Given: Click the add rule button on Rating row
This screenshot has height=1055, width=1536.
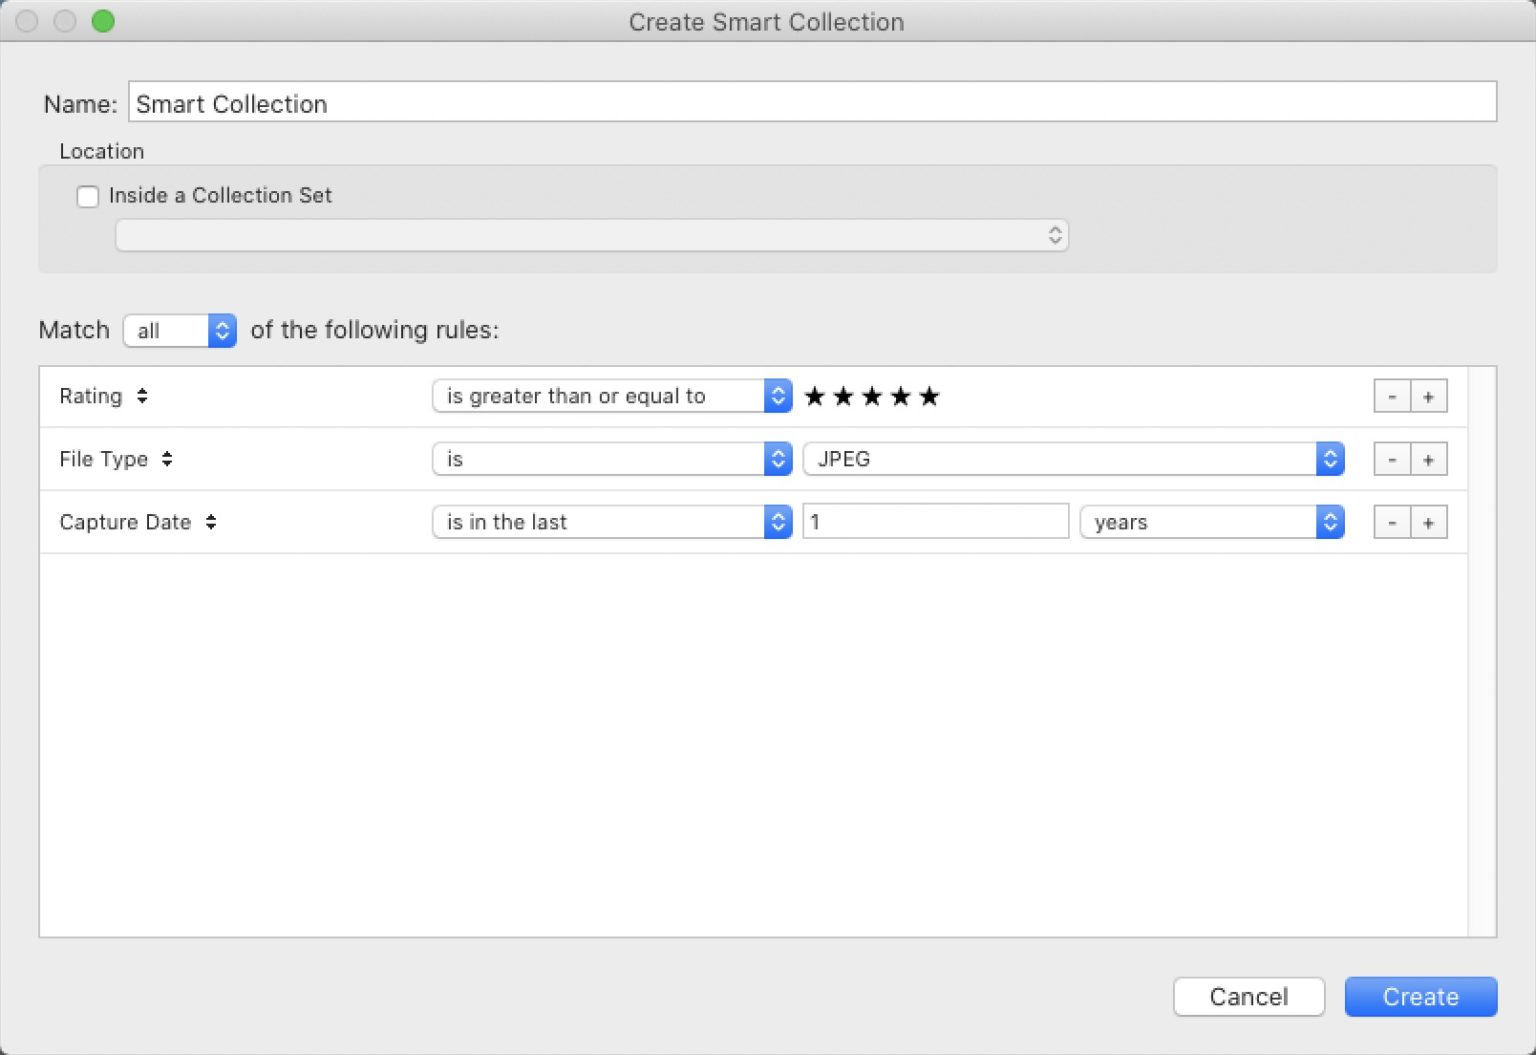Looking at the screenshot, I should pos(1430,396).
